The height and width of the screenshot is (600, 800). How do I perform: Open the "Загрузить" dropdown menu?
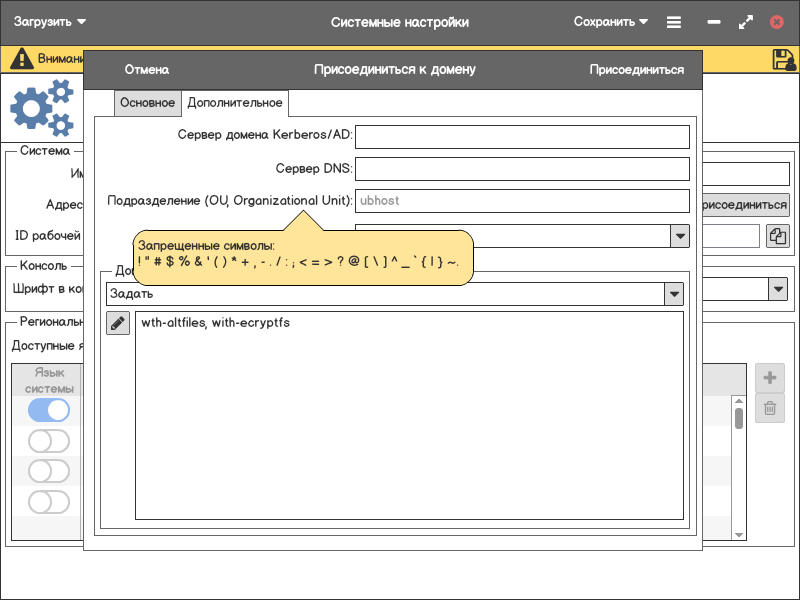[x=50, y=22]
